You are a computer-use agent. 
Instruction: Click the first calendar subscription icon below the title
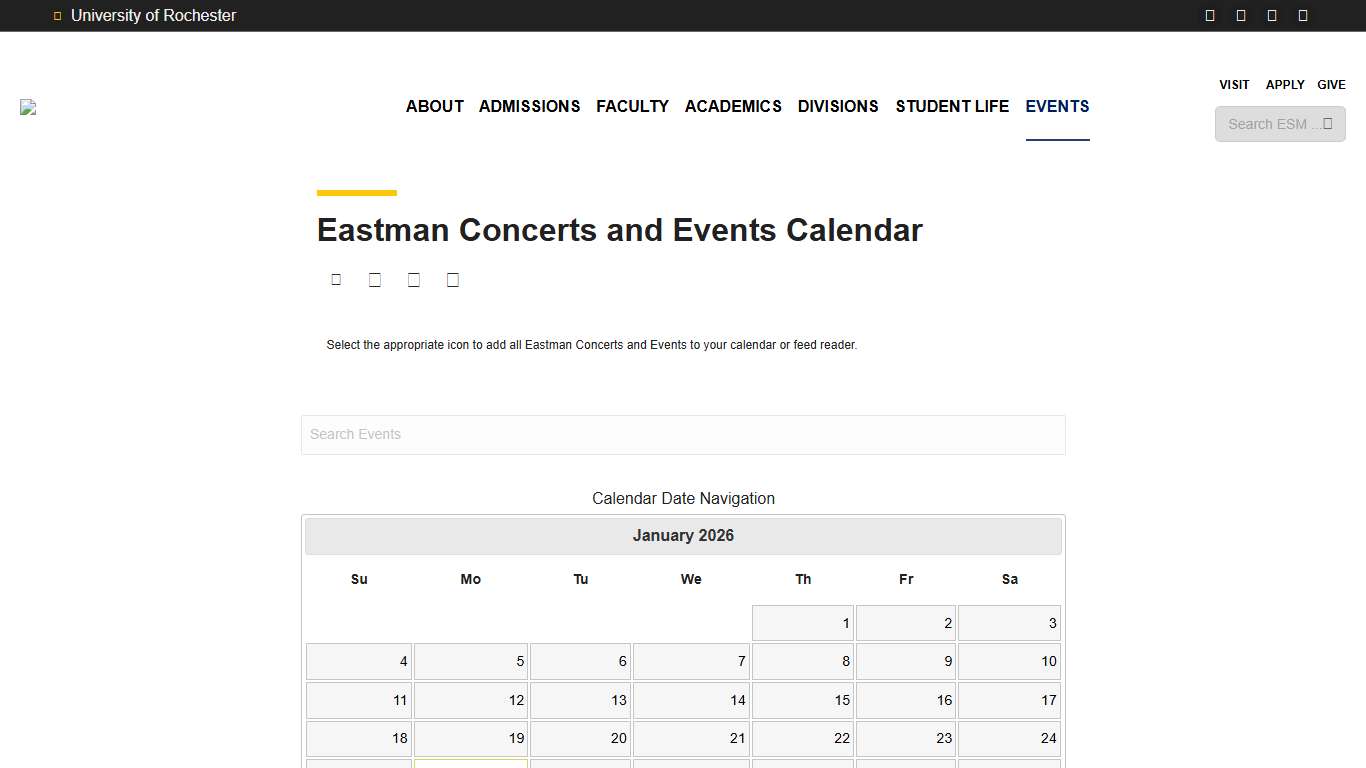[336, 279]
